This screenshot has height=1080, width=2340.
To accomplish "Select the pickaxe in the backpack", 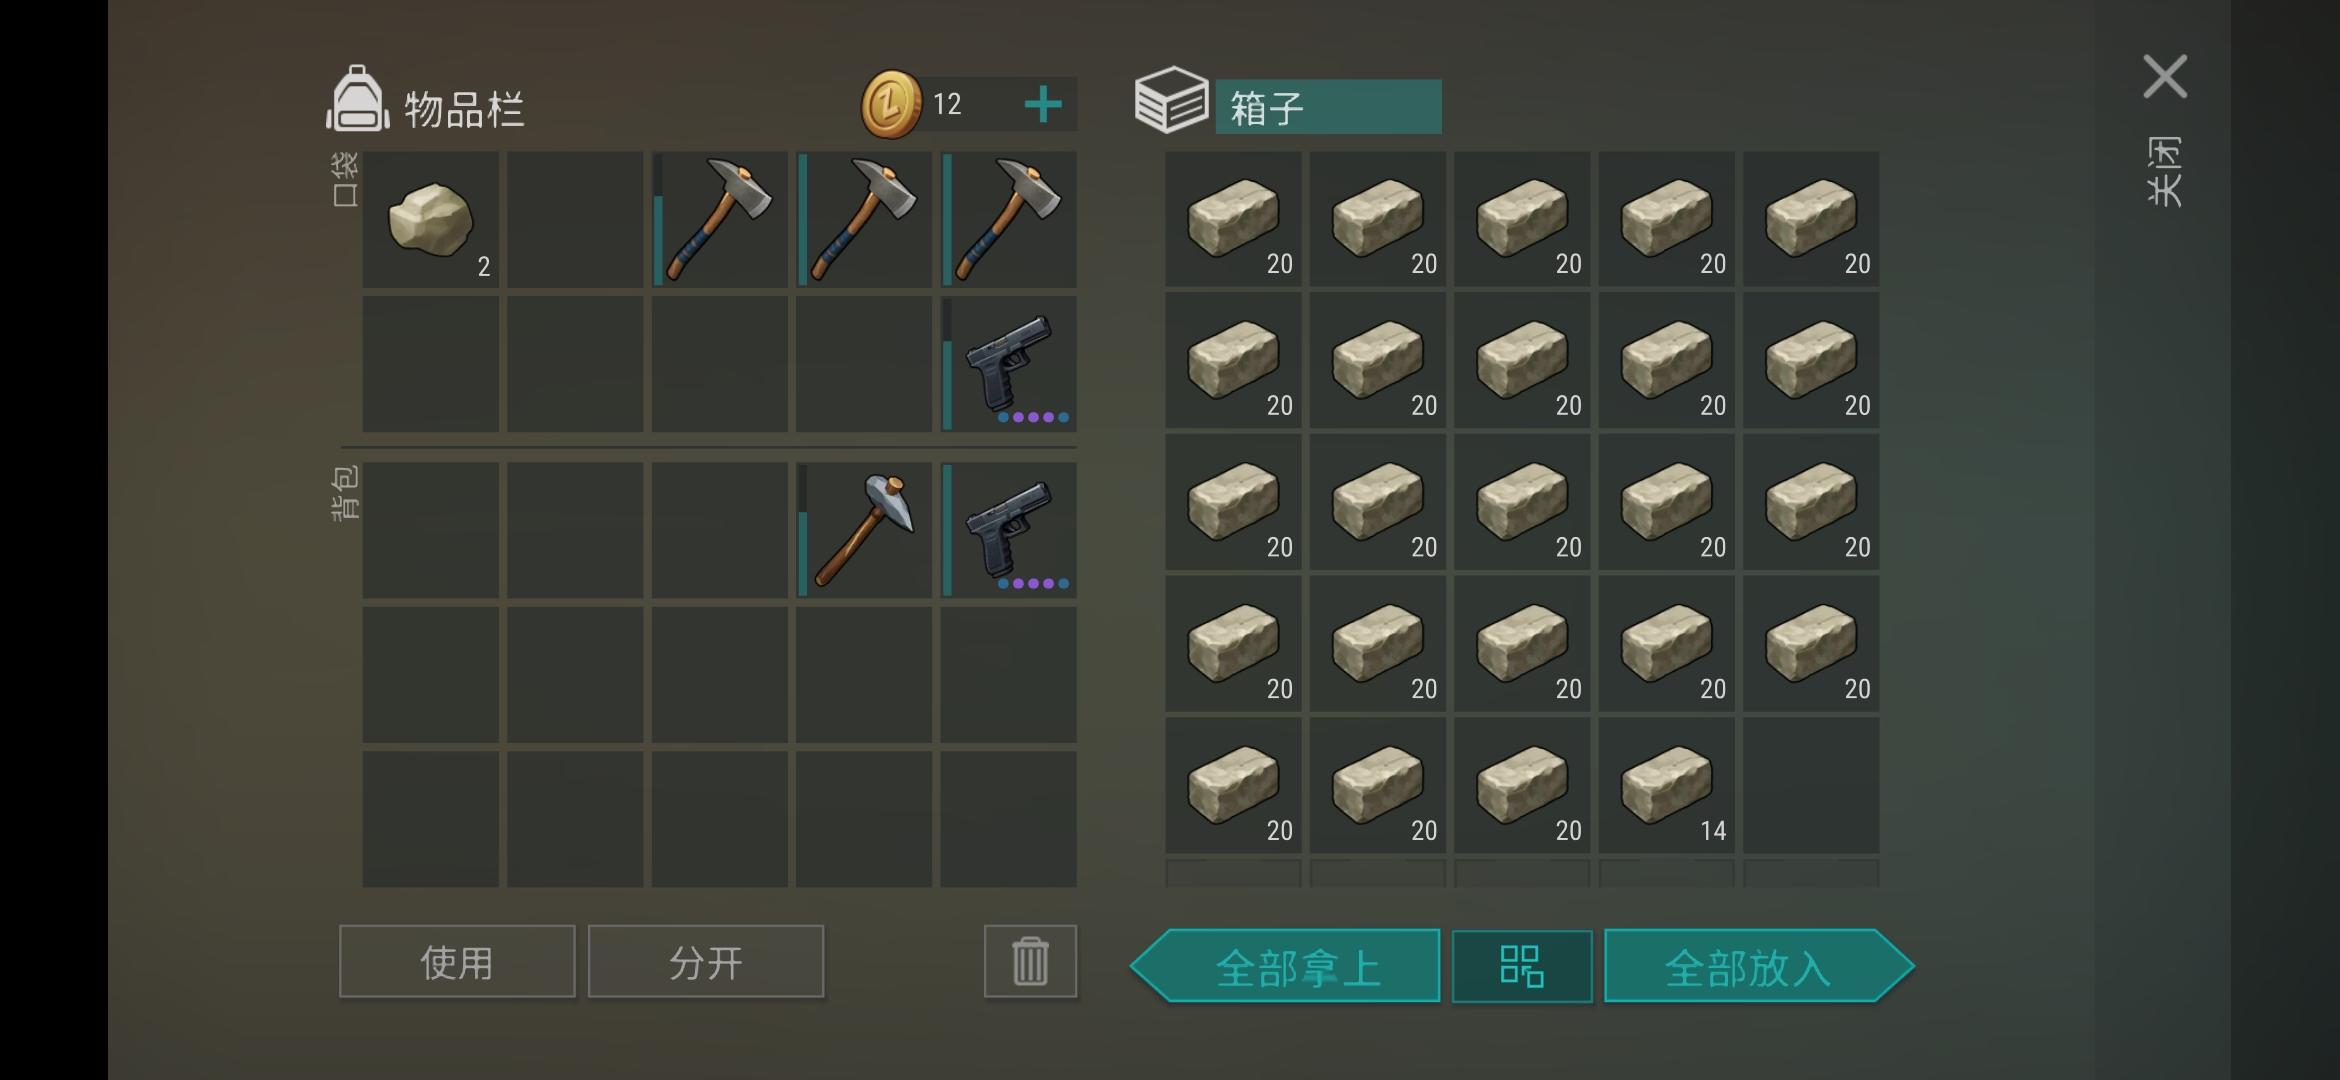I will pos(864,530).
